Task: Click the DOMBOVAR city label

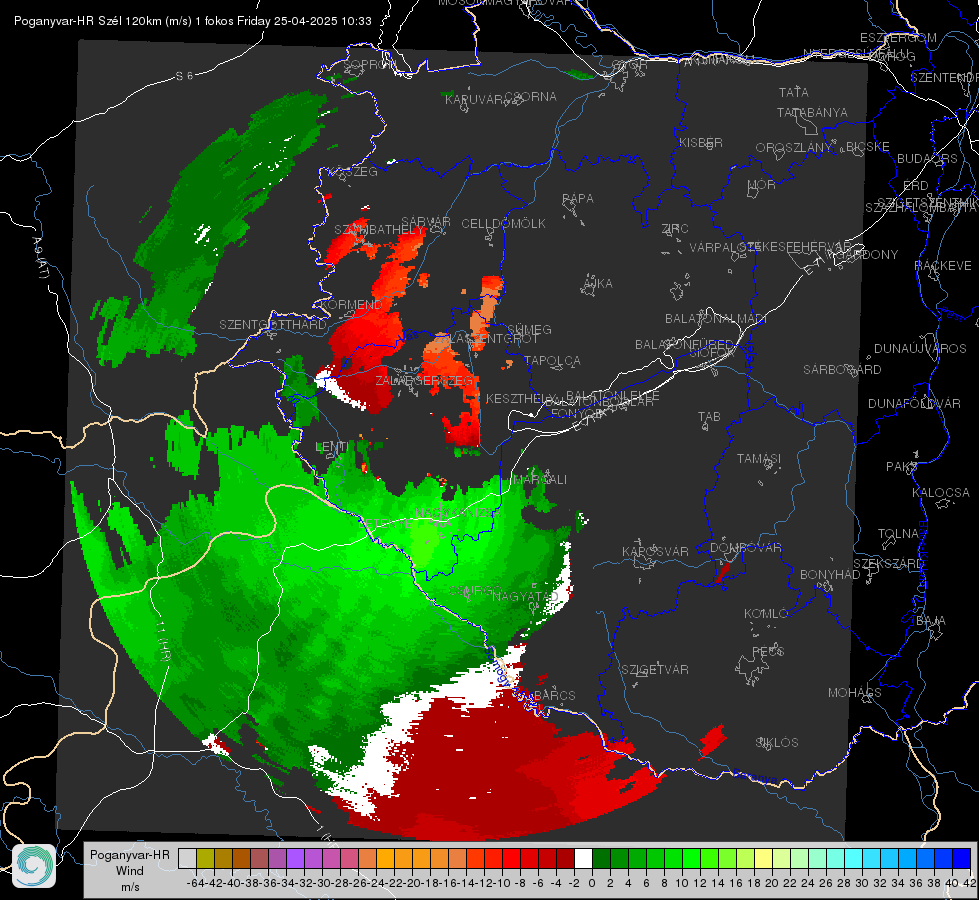Action: click(745, 548)
